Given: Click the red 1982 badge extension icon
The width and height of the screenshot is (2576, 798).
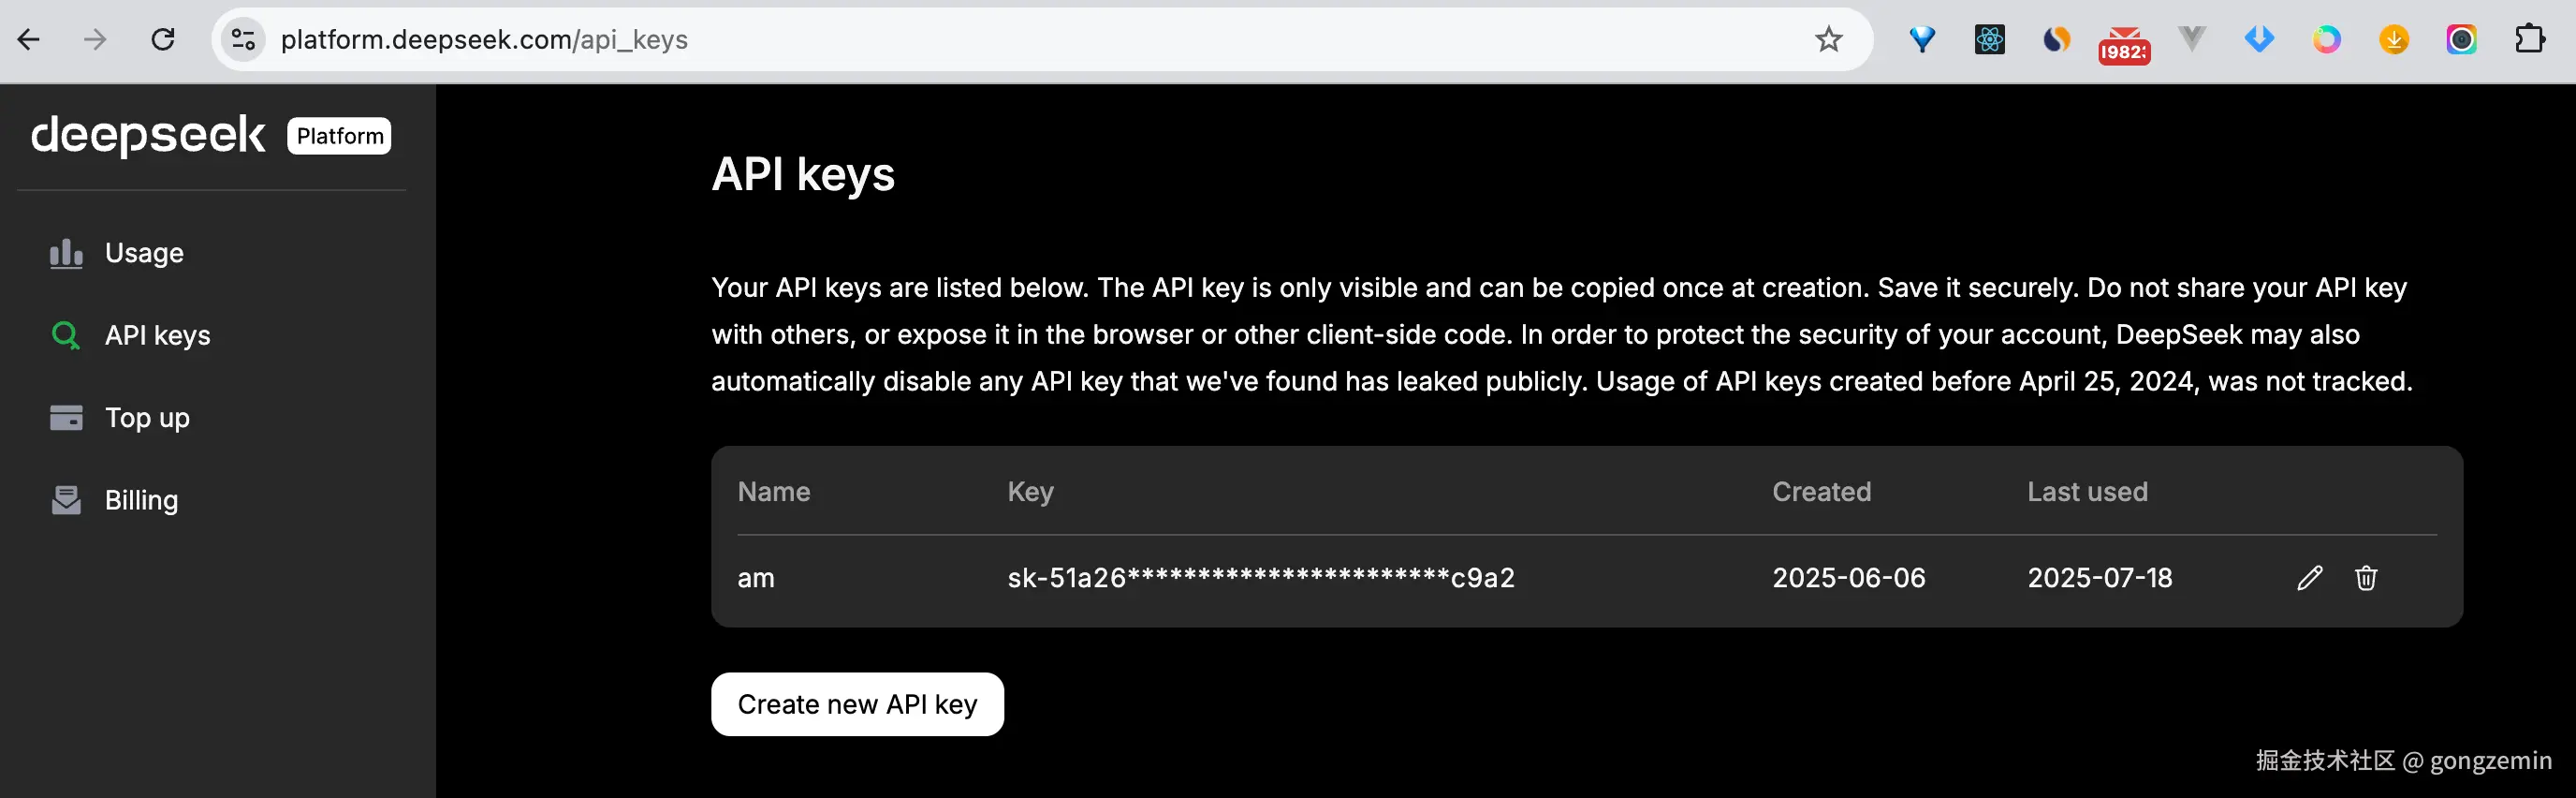Looking at the screenshot, I should pos(2123,46).
